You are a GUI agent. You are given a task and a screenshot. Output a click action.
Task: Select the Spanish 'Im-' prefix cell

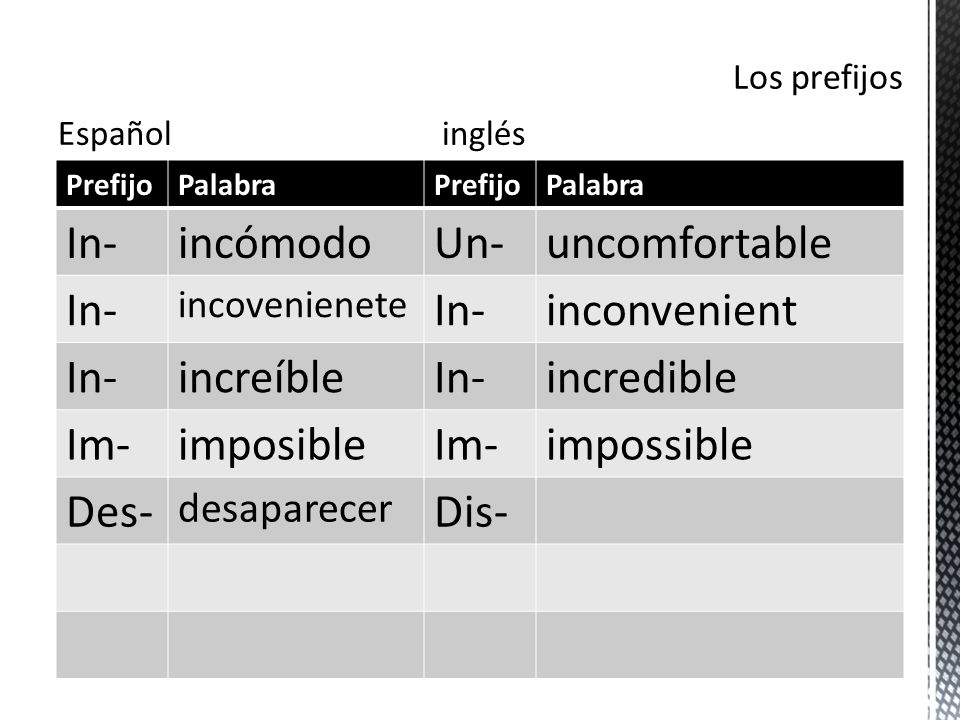tap(112, 444)
